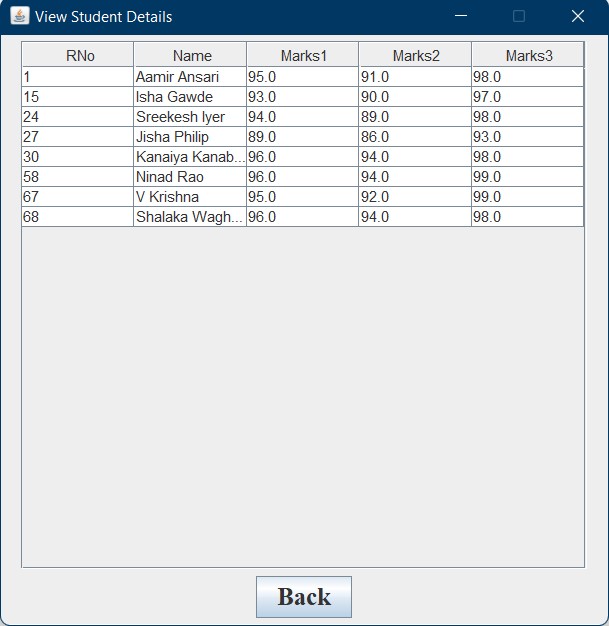Click Marks3 value 98.0 in roll 68 row
Viewport: 609px width, 626px height.
(528, 216)
